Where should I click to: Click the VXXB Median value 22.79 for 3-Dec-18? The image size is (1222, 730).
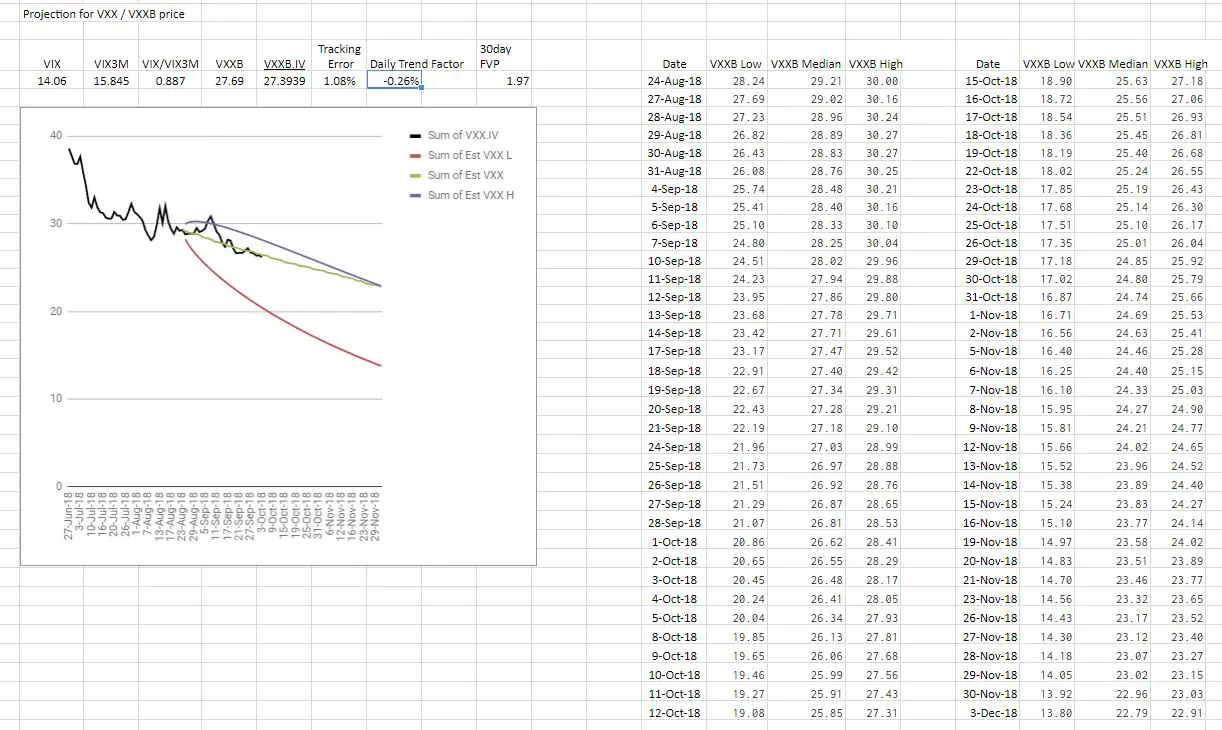pyautogui.click(x=1132, y=713)
